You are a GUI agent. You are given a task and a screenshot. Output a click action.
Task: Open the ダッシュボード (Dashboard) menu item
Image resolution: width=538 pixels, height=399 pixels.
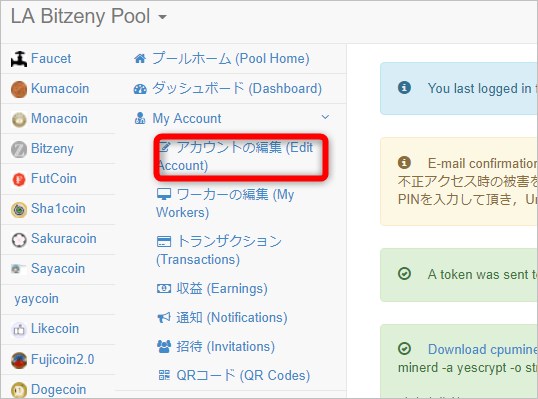237,89
